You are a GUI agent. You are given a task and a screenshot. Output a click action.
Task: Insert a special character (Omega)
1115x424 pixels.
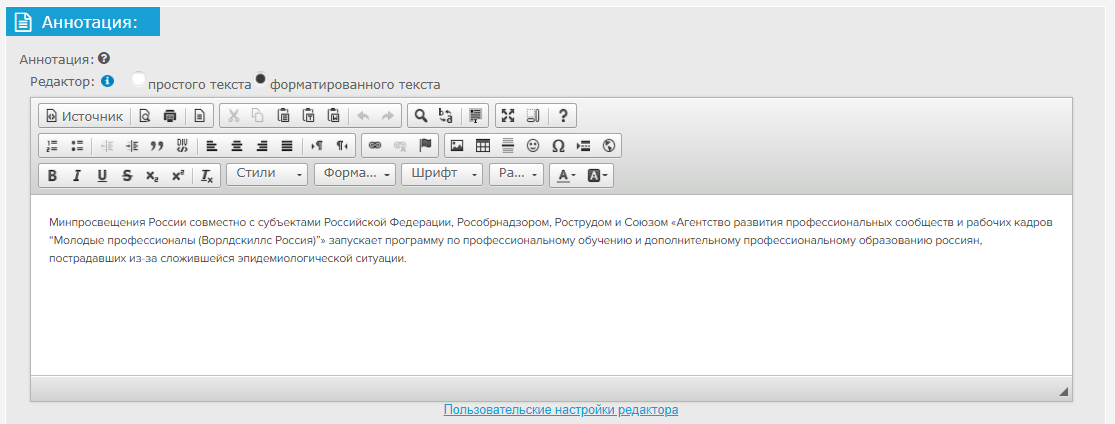tap(558, 146)
